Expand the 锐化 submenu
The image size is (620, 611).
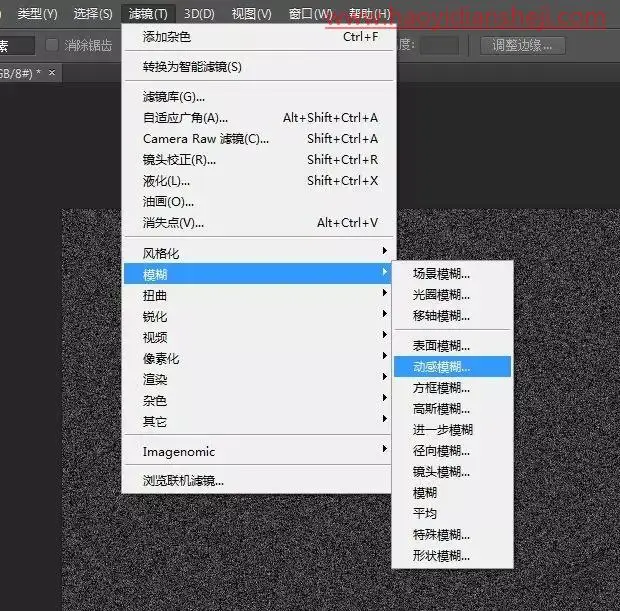pyautogui.click(x=258, y=316)
